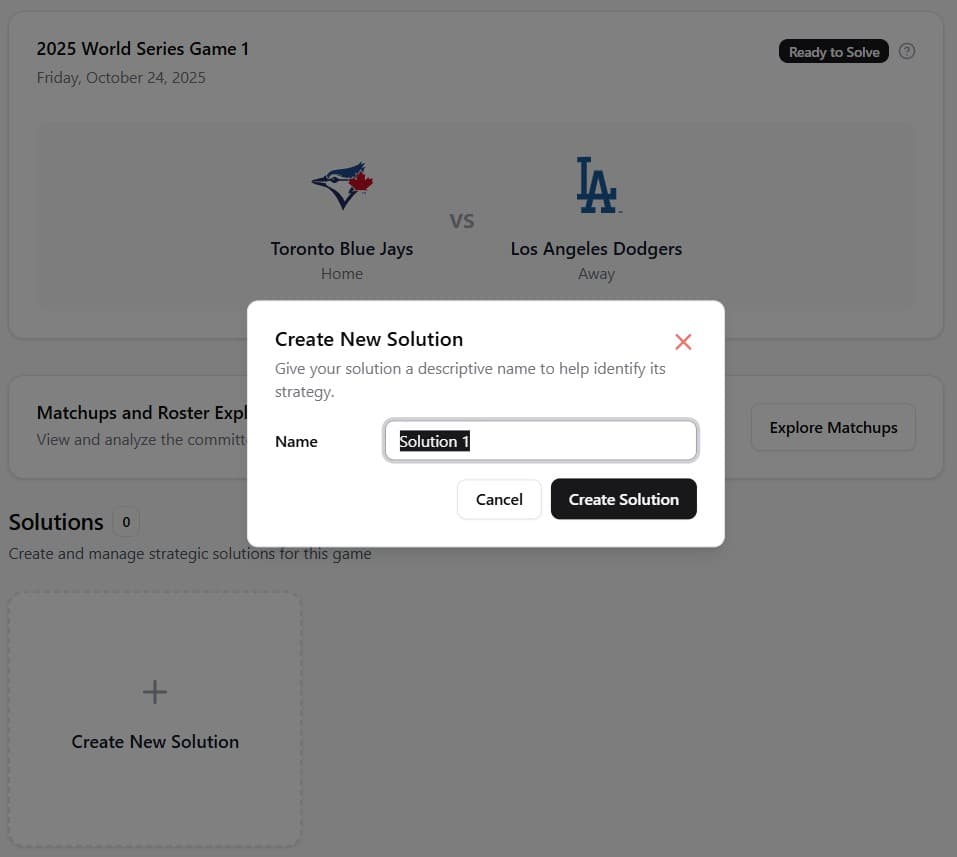Click the Solutions section heading
This screenshot has height=857, width=957.
[56, 522]
